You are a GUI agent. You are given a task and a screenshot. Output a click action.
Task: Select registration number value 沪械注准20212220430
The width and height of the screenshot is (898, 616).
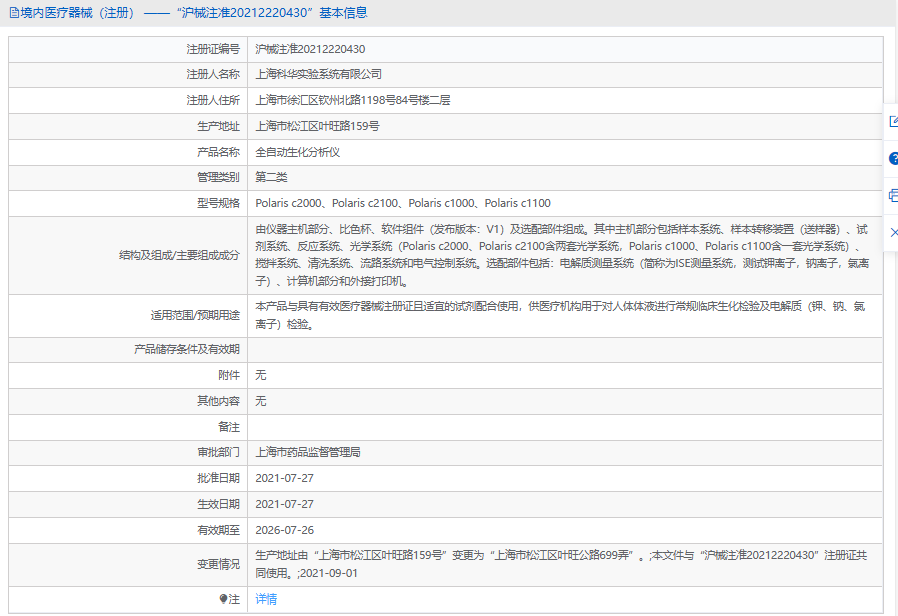click(x=310, y=49)
